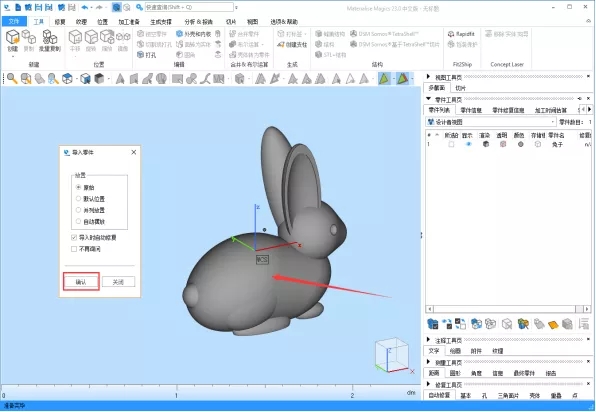Click the 创建 (Create) part icon in ribbon
Viewport: 596px width, 412px height.
click(x=13, y=37)
